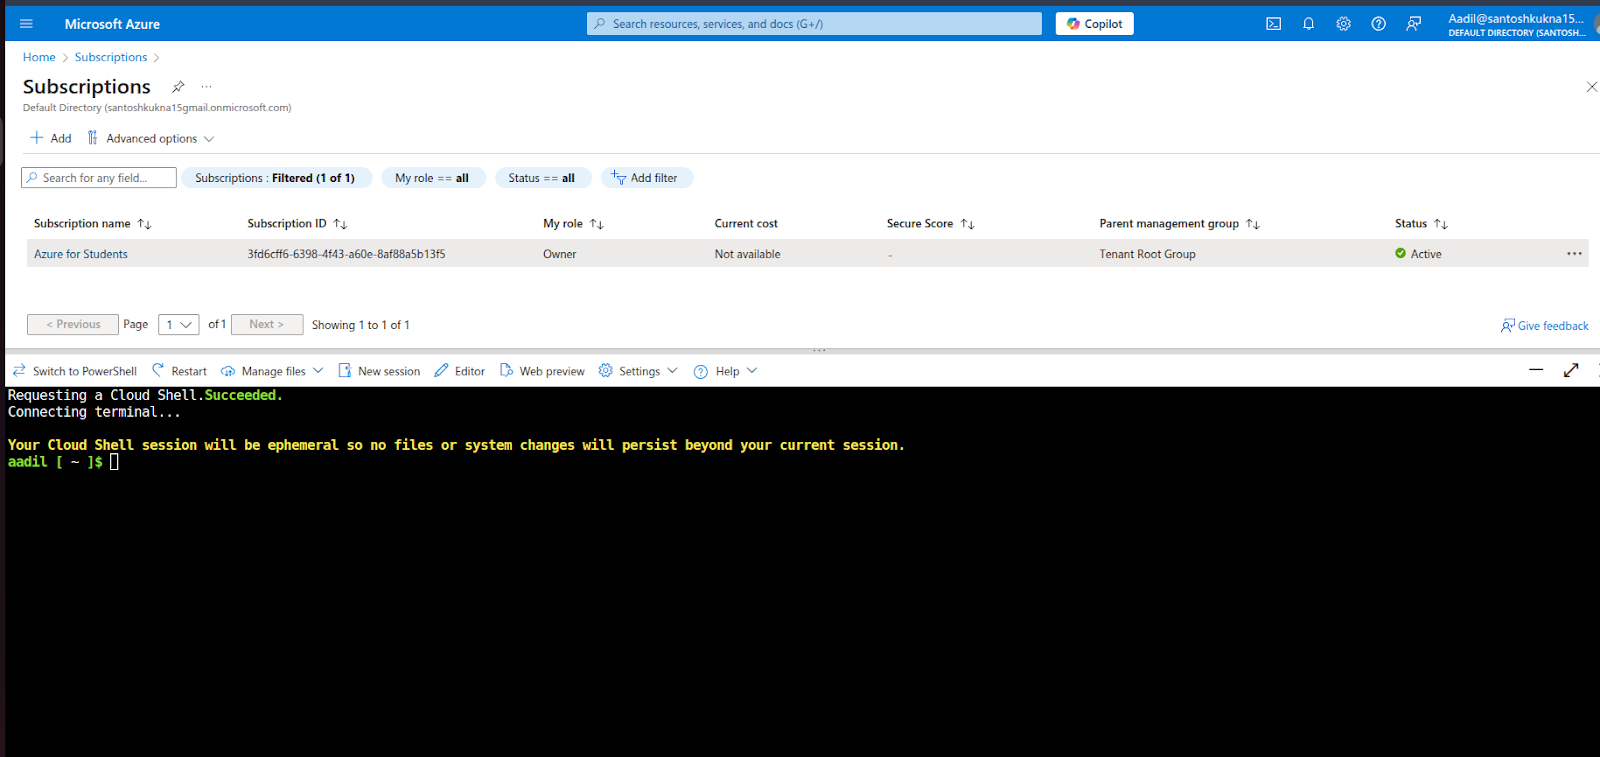Go to Home breadcrumb

tap(39, 57)
